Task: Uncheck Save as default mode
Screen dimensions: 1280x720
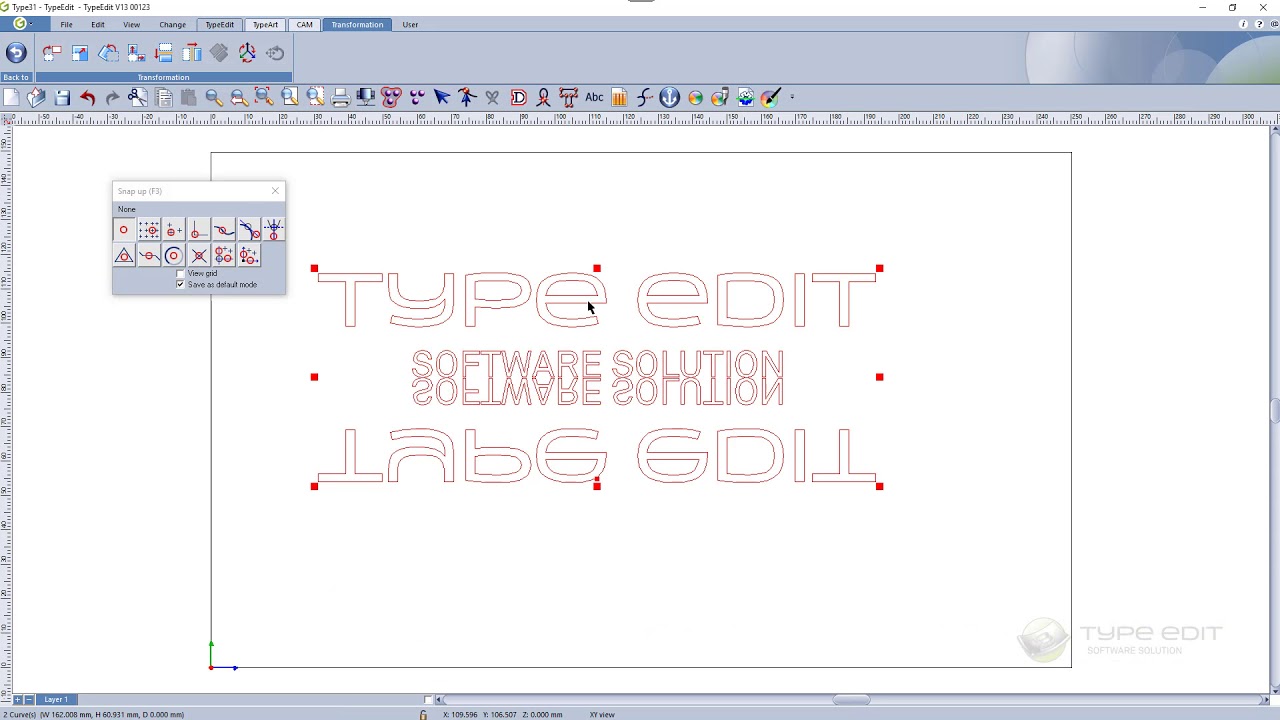Action: (181, 285)
